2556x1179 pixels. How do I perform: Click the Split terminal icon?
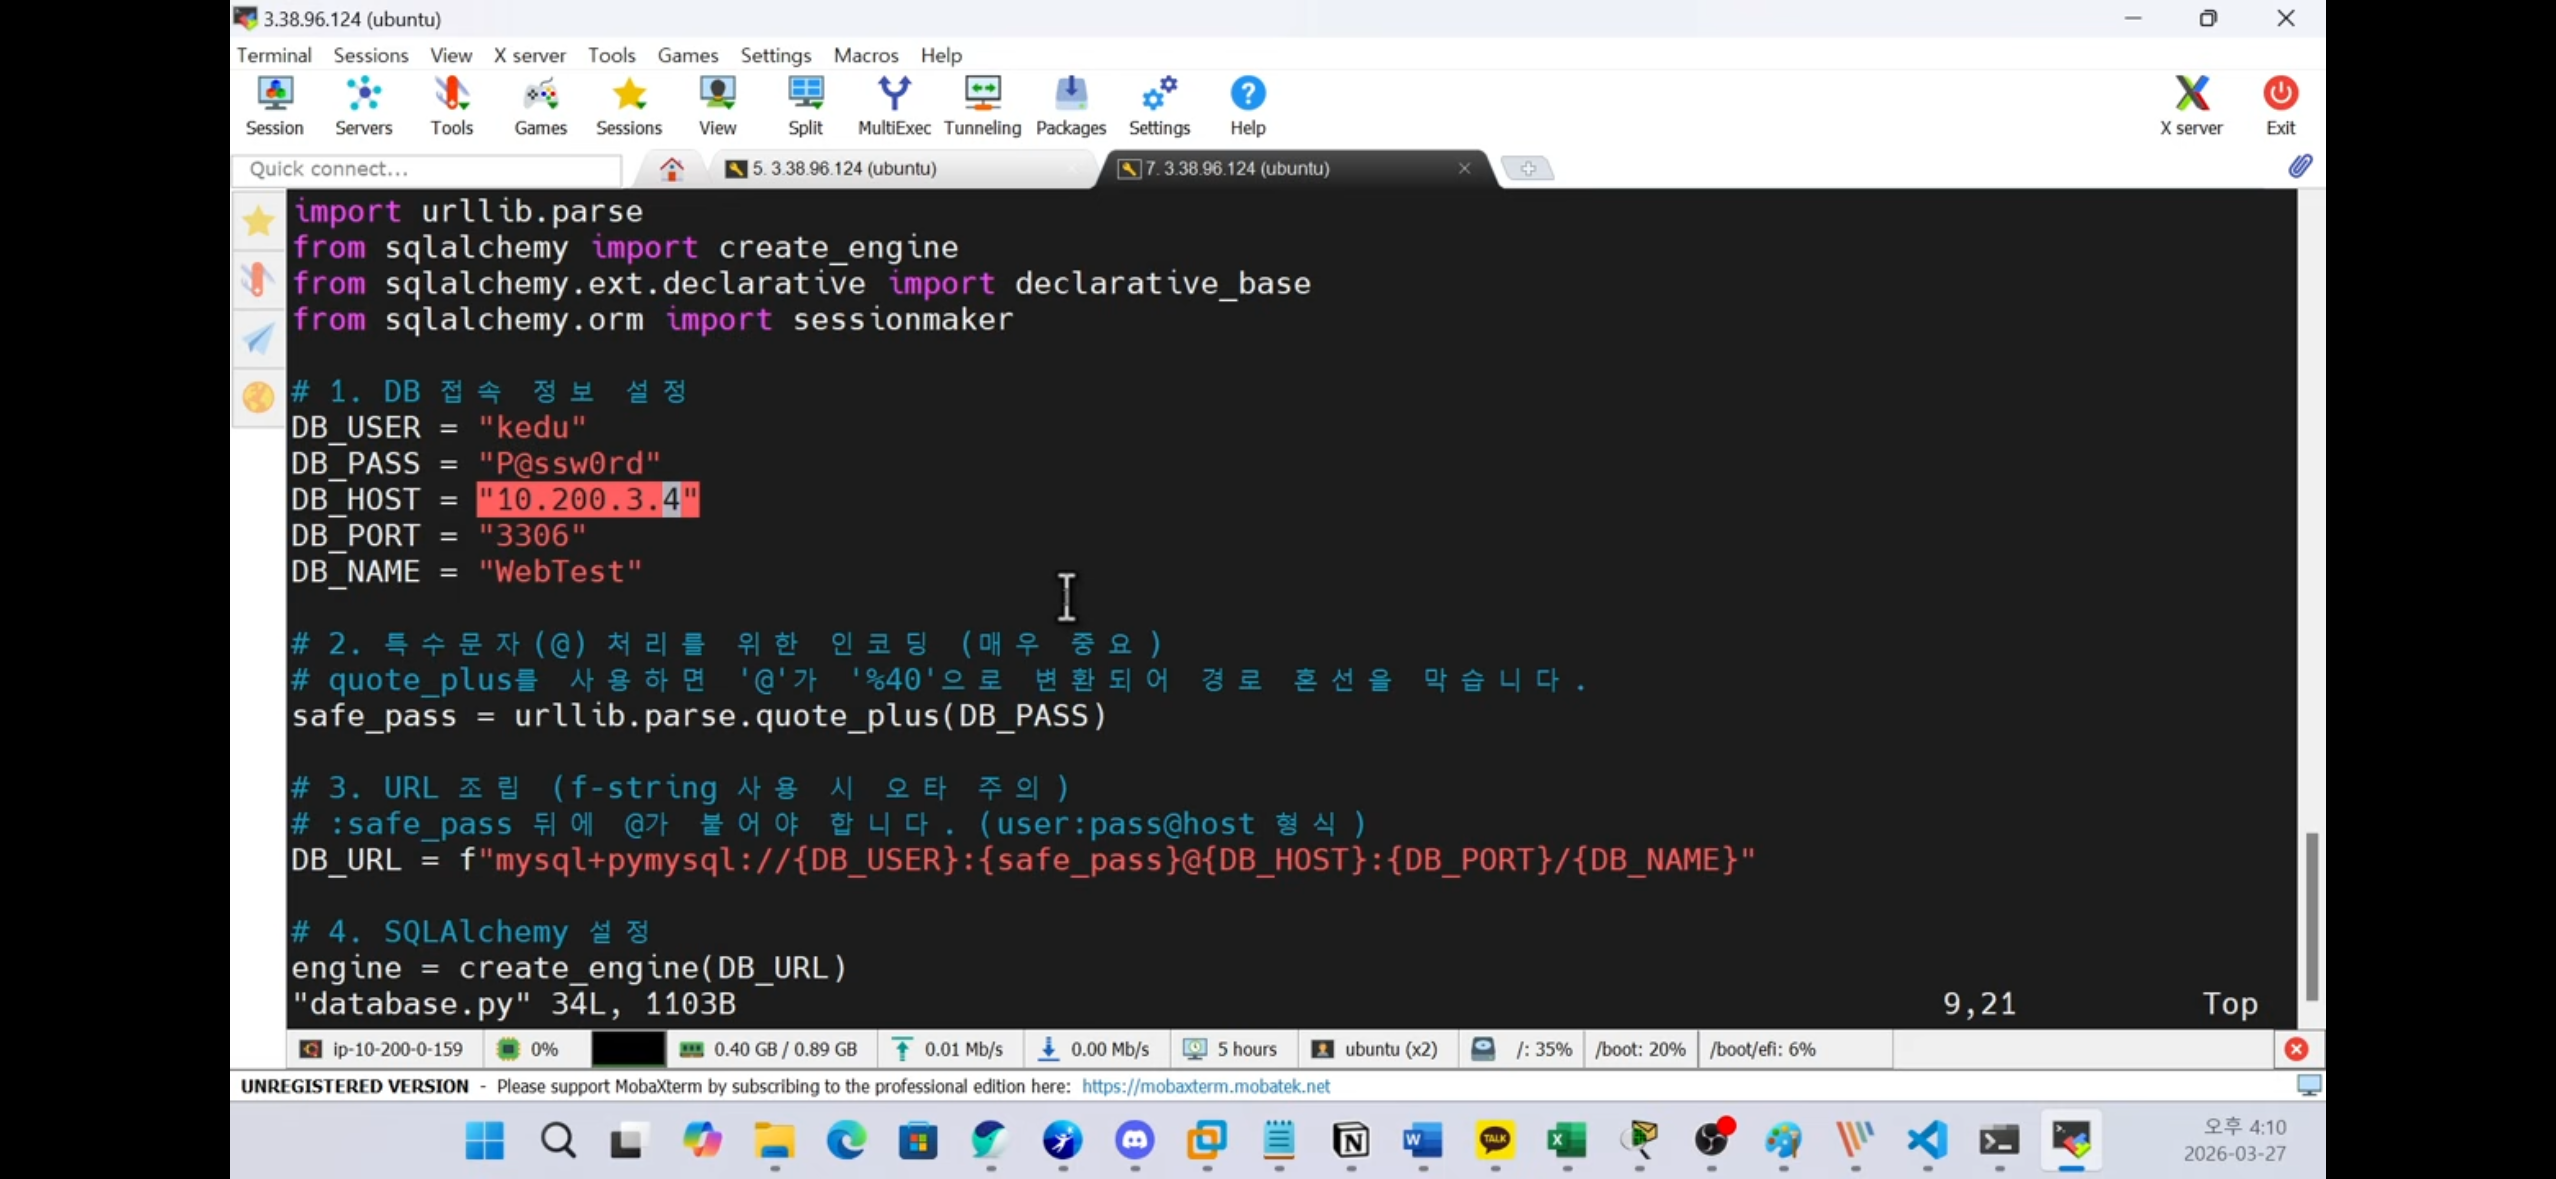(805, 105)
